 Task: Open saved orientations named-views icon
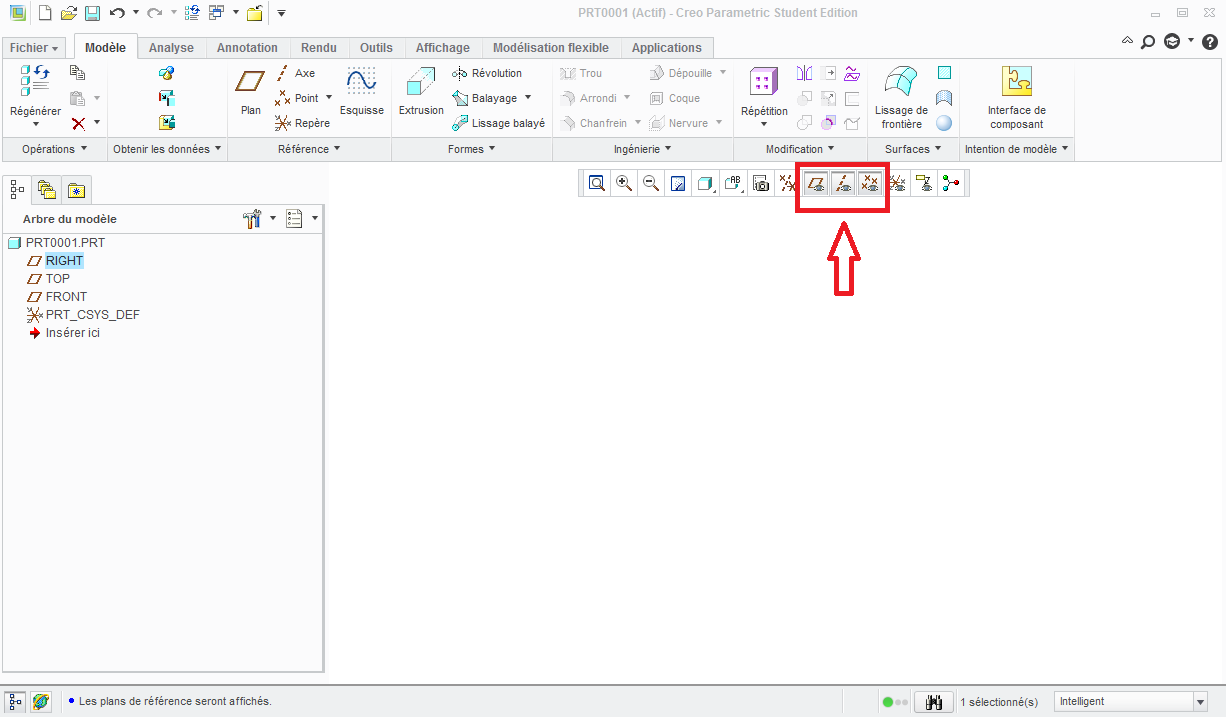pos(733,183)
